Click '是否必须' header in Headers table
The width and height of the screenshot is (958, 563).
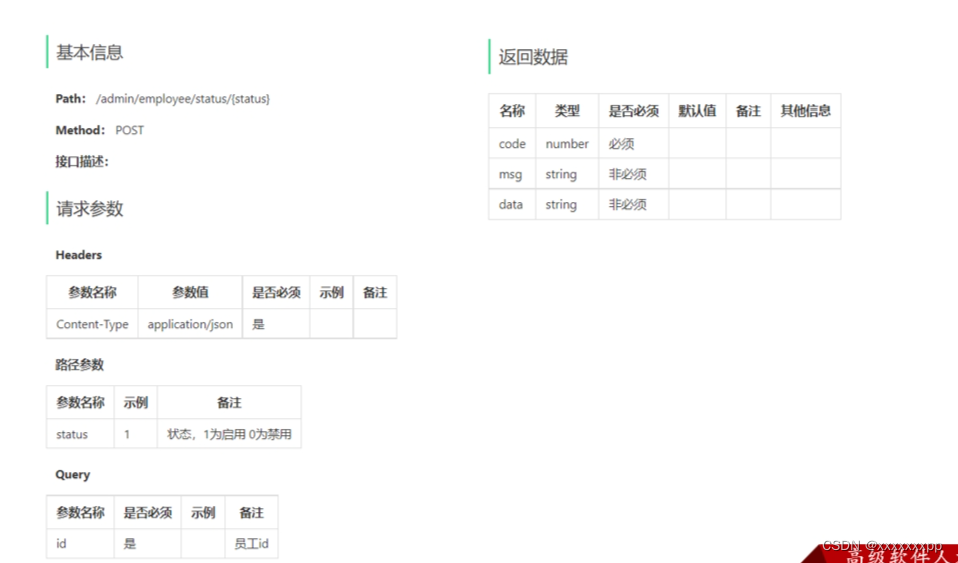pyautogui.click(x=276, y=293)
